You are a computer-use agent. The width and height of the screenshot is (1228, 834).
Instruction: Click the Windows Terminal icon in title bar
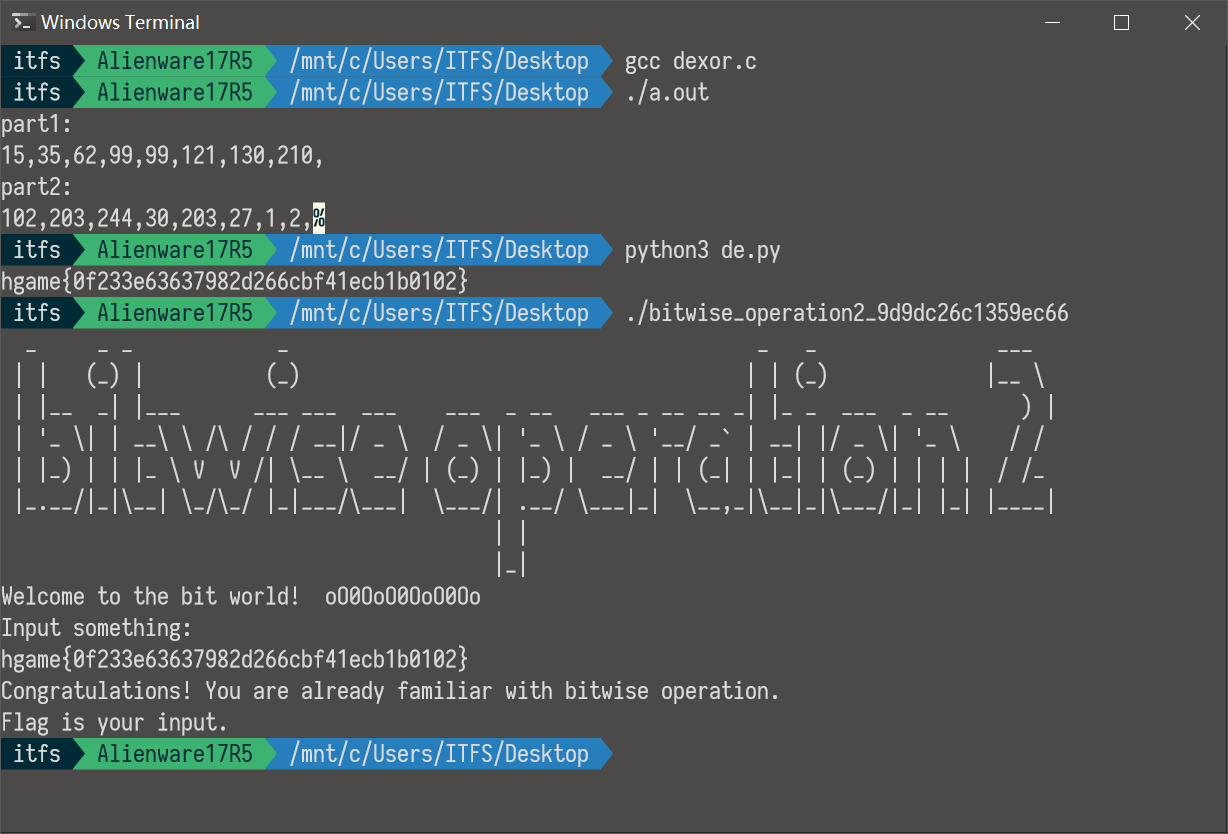tap(23, 22)
